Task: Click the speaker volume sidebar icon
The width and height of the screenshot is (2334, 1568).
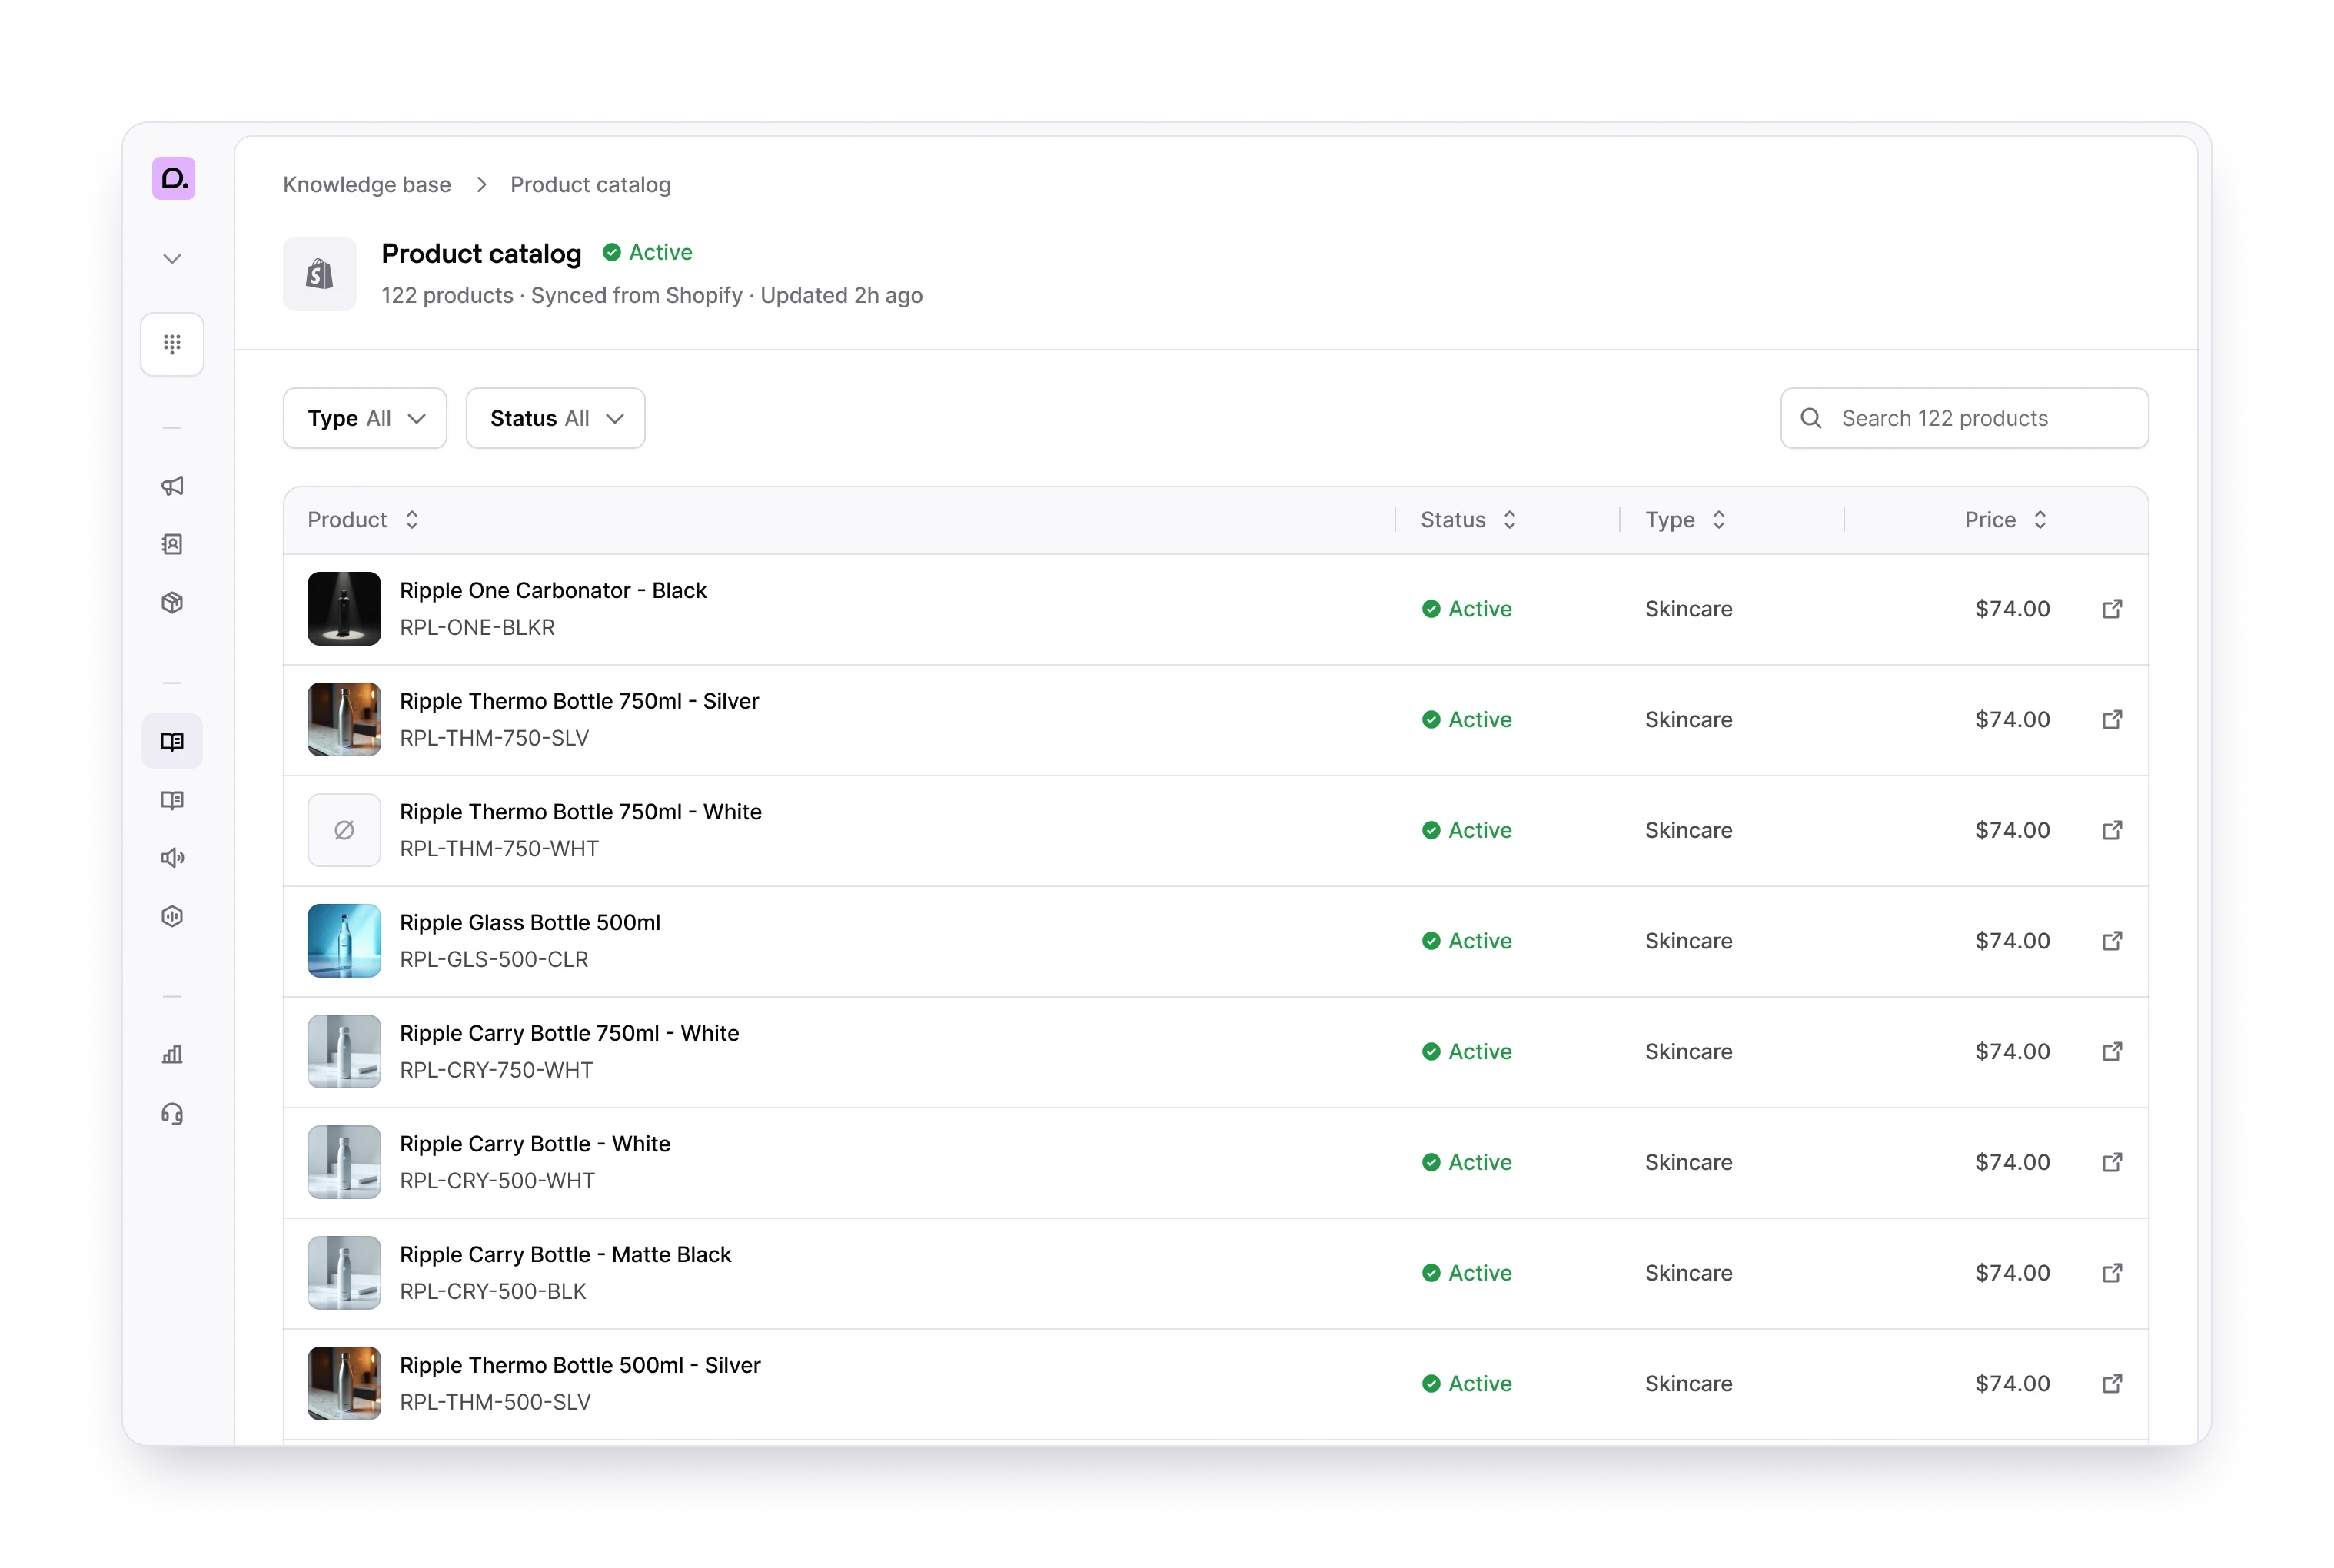Action: (172, 858)
